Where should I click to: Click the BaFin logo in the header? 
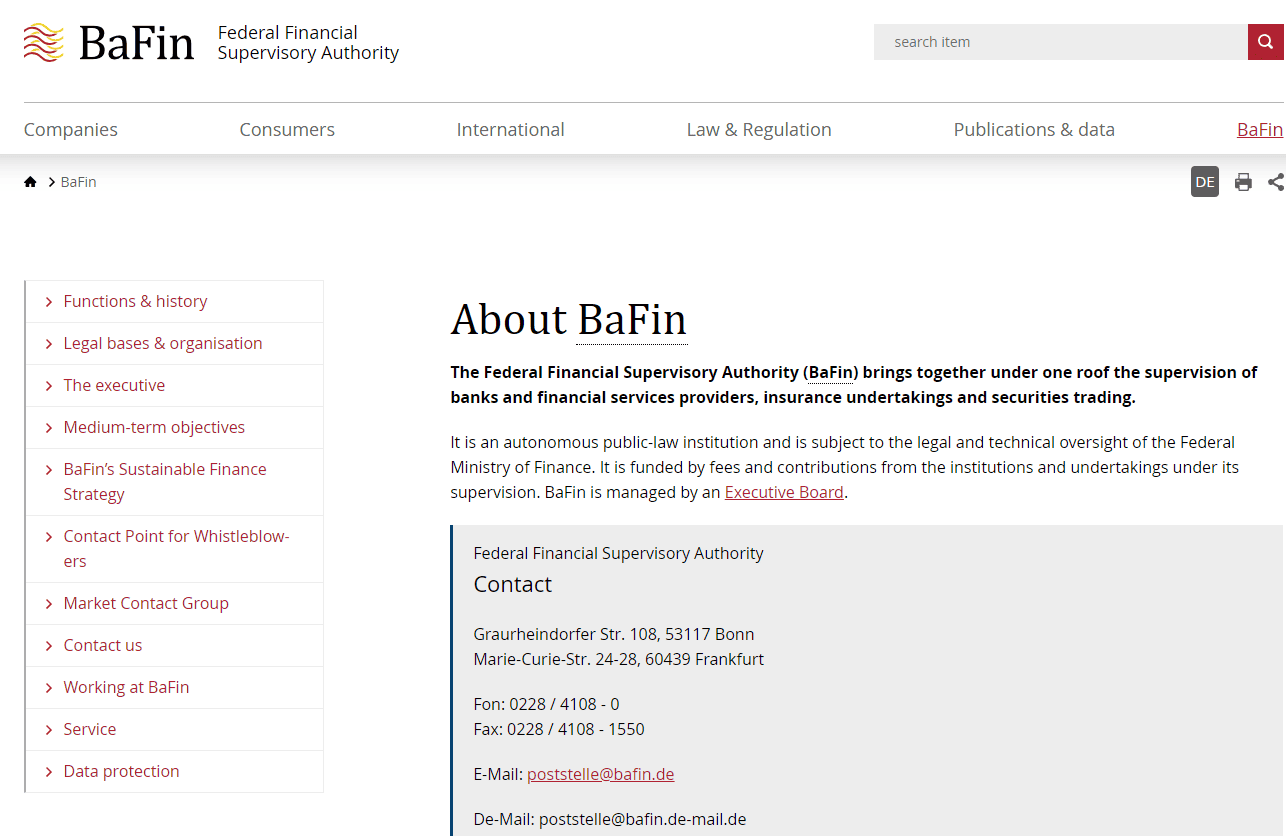(x=109, y=43)
